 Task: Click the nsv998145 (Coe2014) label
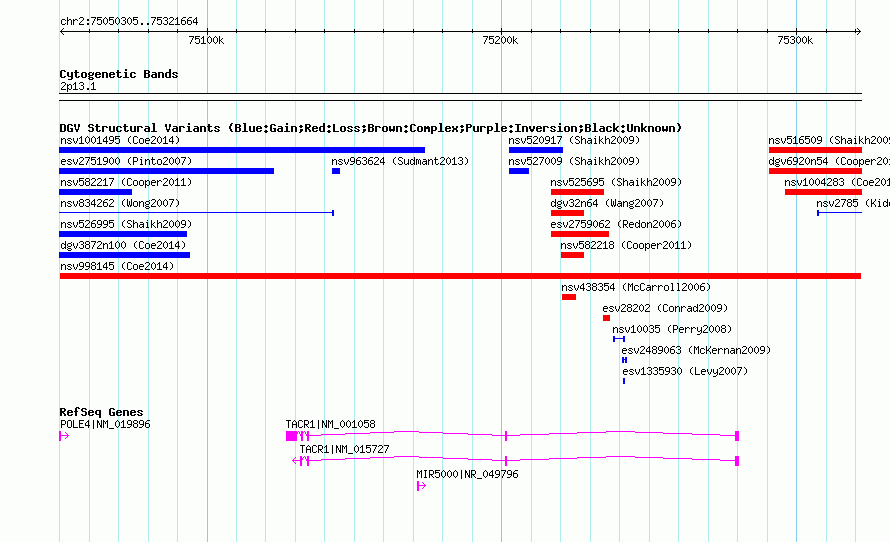tap(117, 266)
